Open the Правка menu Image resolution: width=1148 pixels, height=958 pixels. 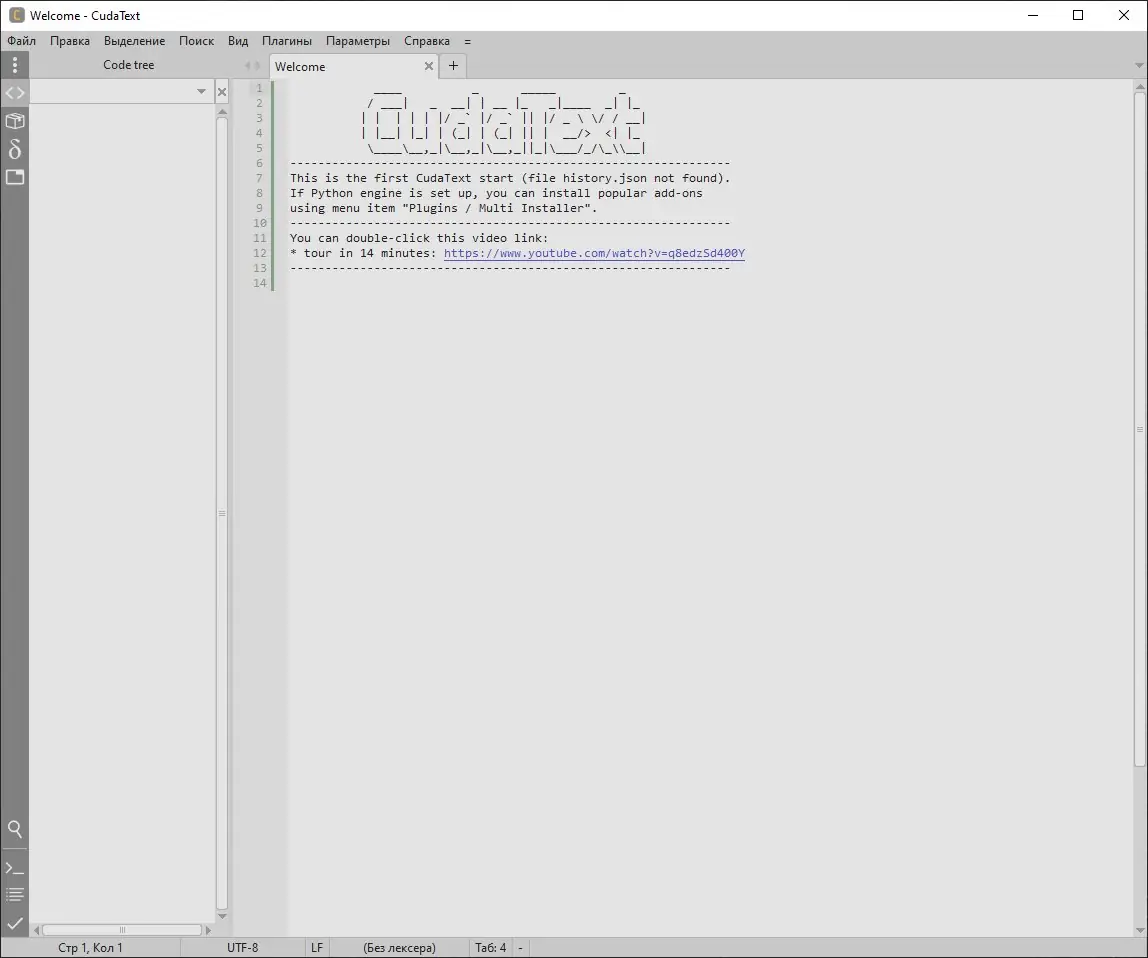click(70, 41)
